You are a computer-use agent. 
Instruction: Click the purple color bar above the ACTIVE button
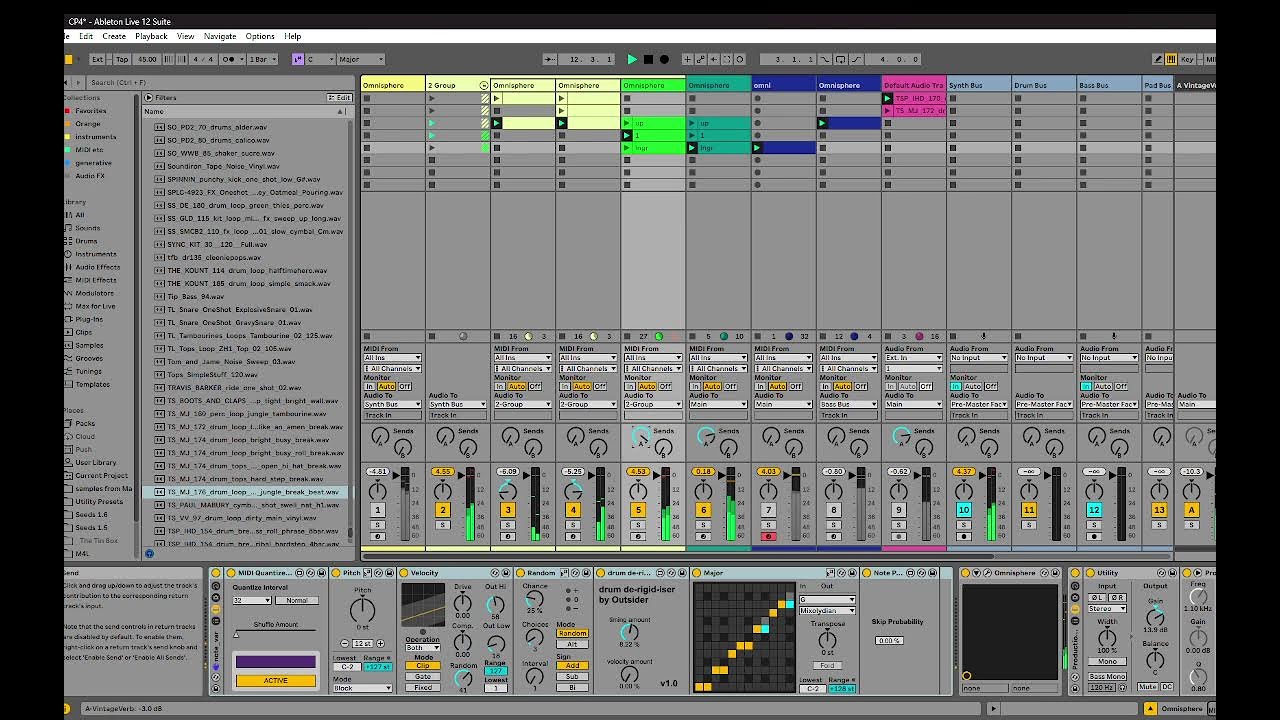[x=275, y=662]
